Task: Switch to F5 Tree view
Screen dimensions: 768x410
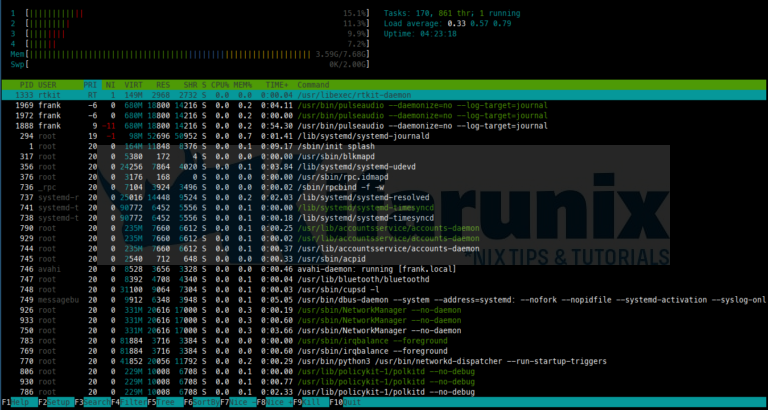Action: pos(165,402)
